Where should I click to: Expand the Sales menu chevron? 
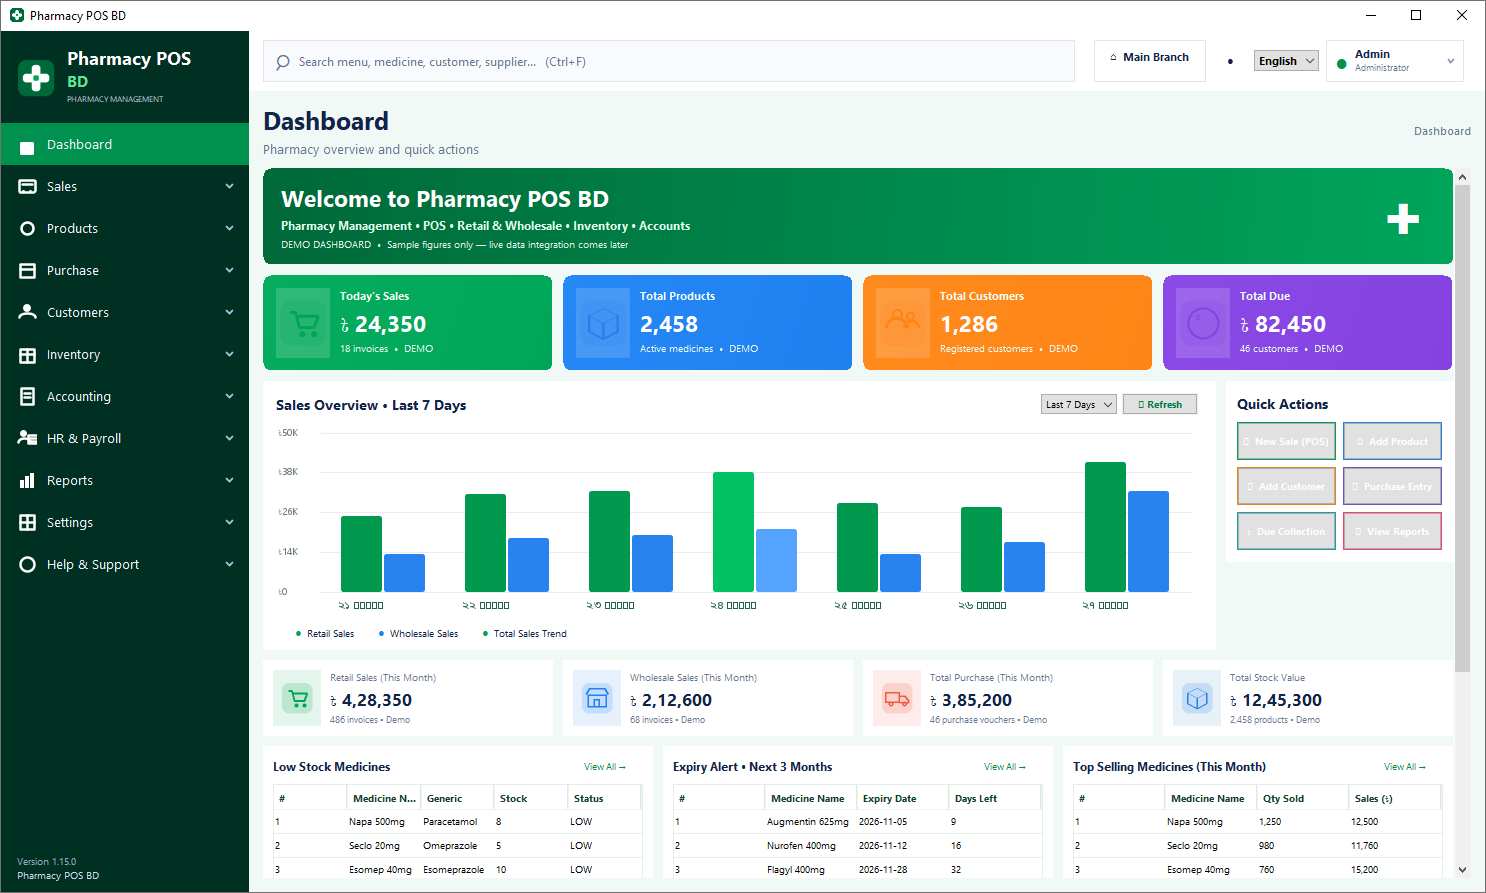(x=230, y=186)
